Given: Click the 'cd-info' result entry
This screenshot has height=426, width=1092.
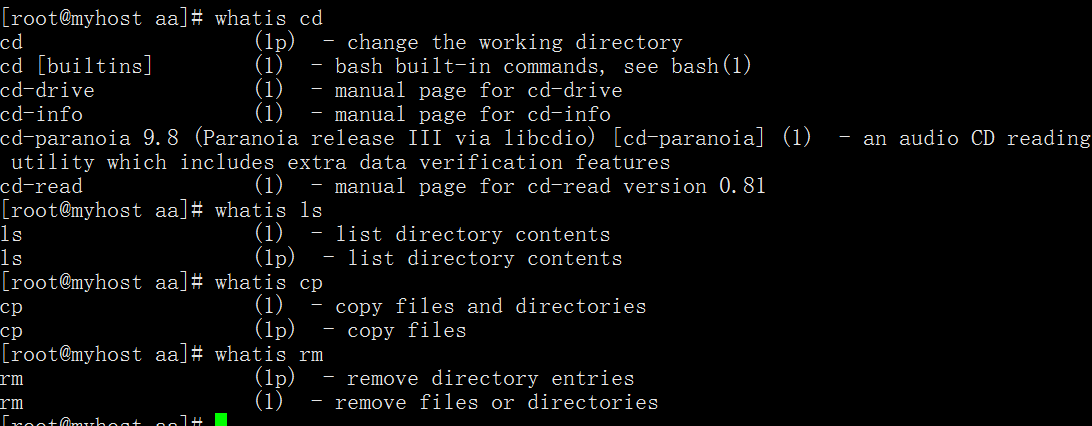Looking at the screenshot, I should (x=41, y=114).
